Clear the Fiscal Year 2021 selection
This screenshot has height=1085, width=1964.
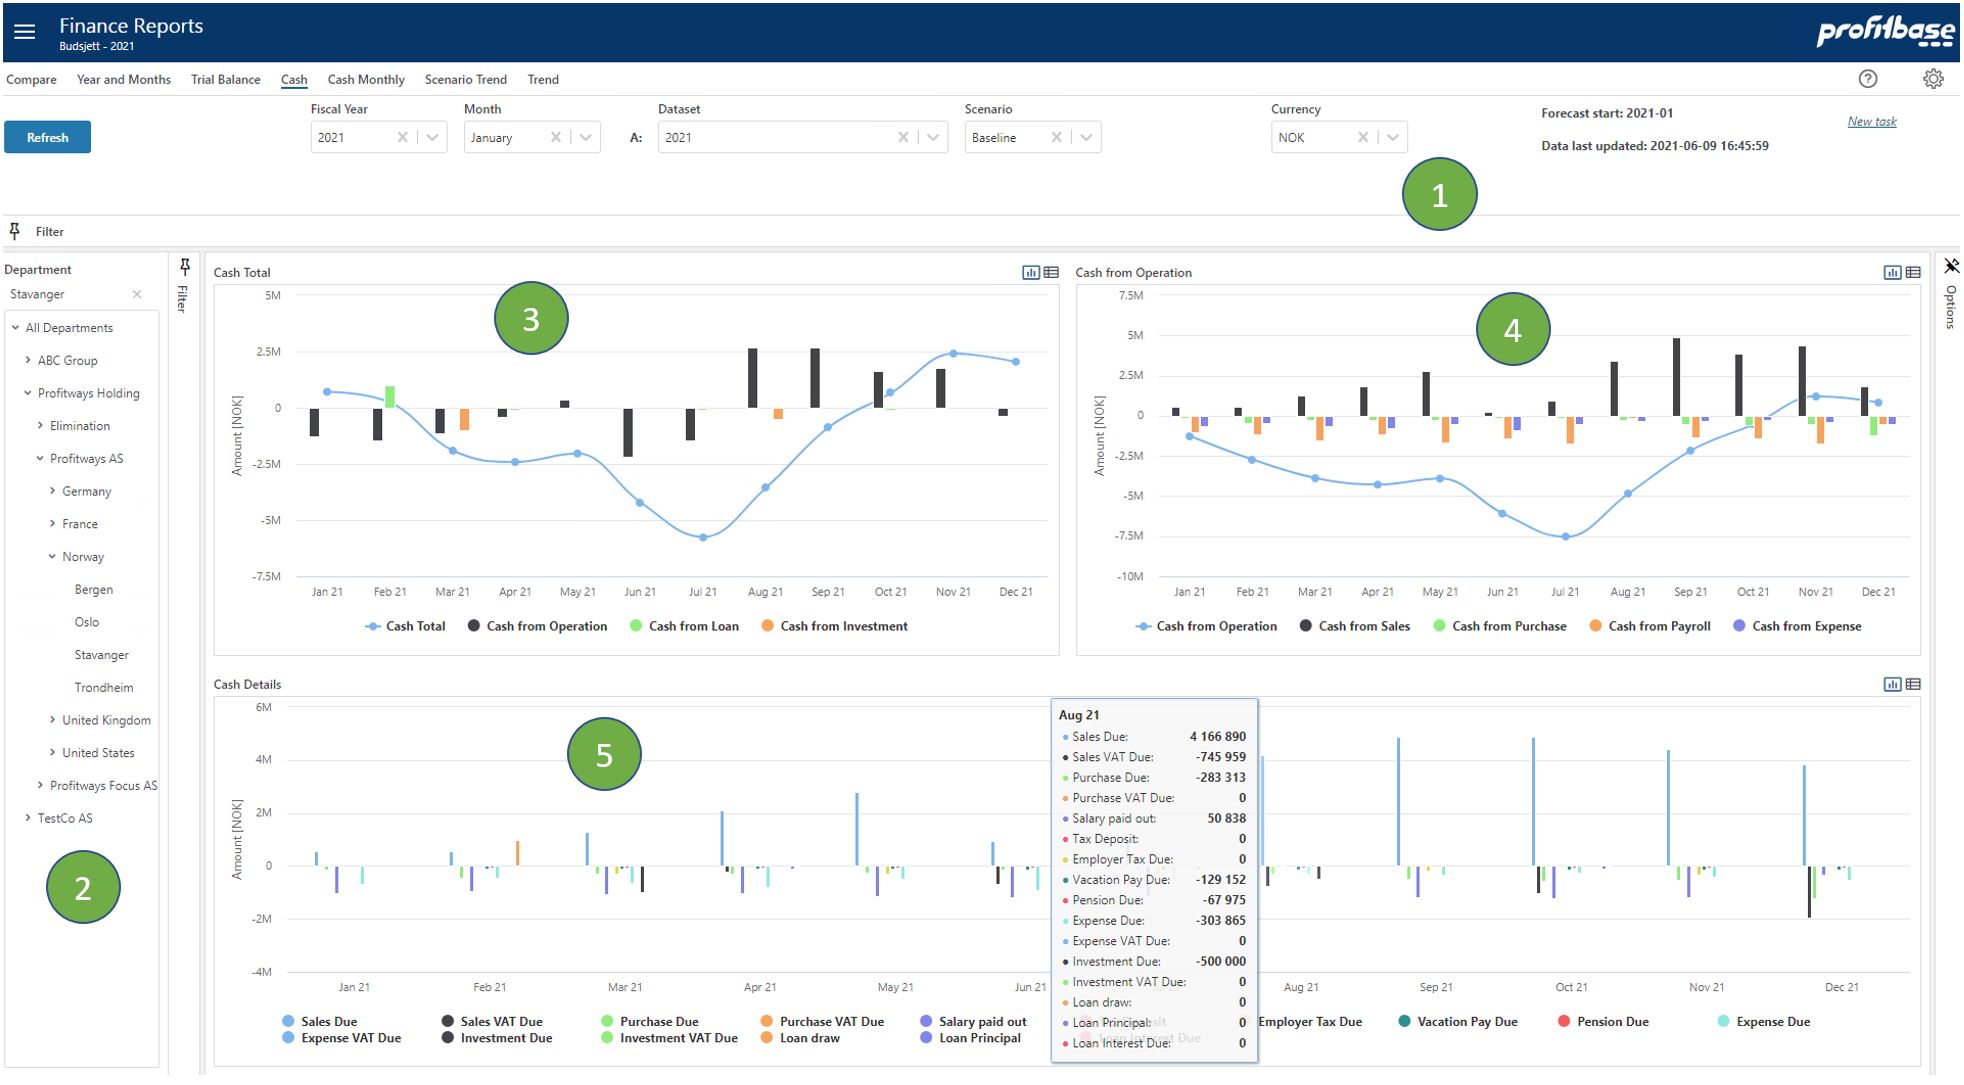coord(402,137)
